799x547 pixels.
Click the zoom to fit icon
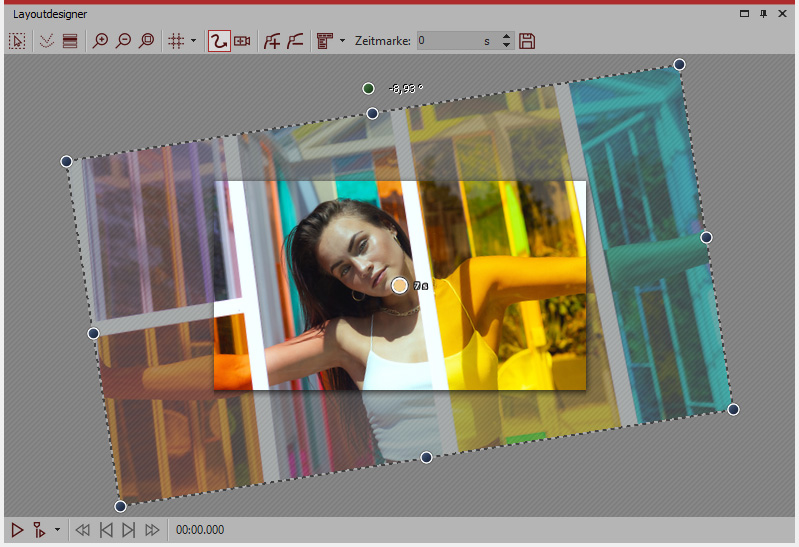click(147, 41)
